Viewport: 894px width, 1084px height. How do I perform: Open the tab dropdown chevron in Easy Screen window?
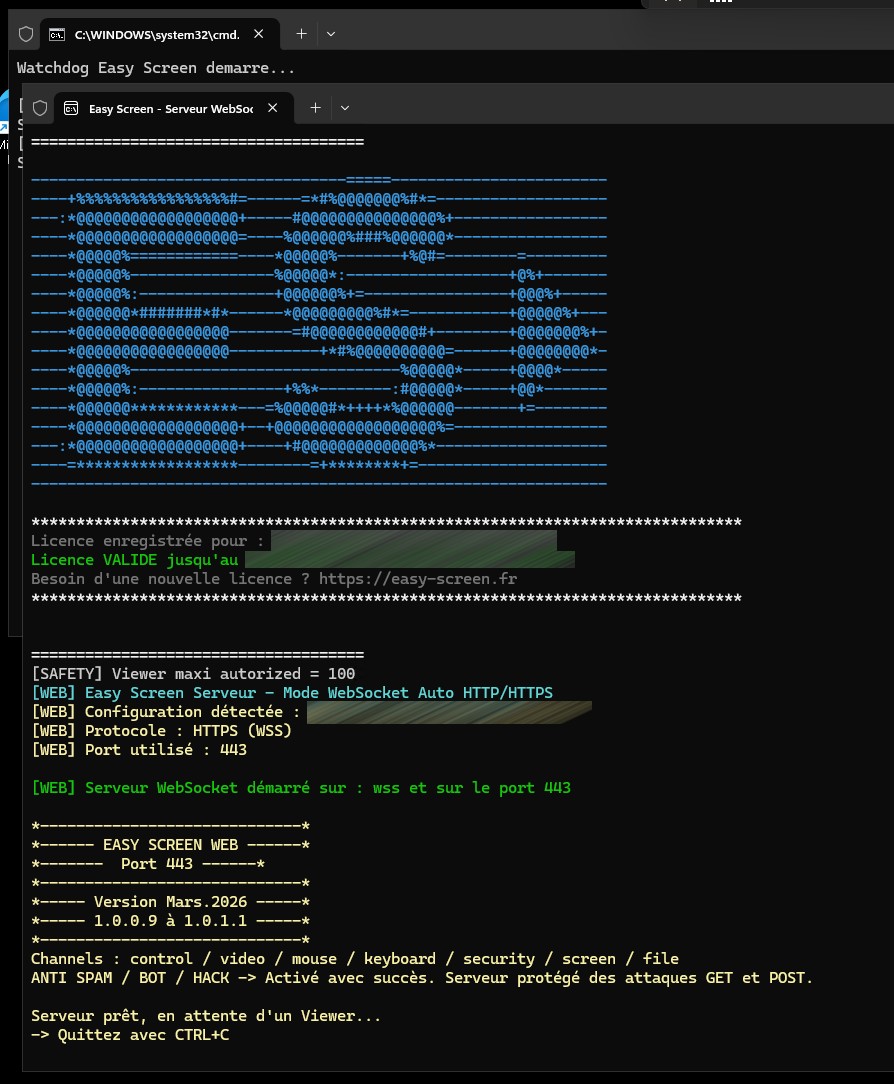345,108
